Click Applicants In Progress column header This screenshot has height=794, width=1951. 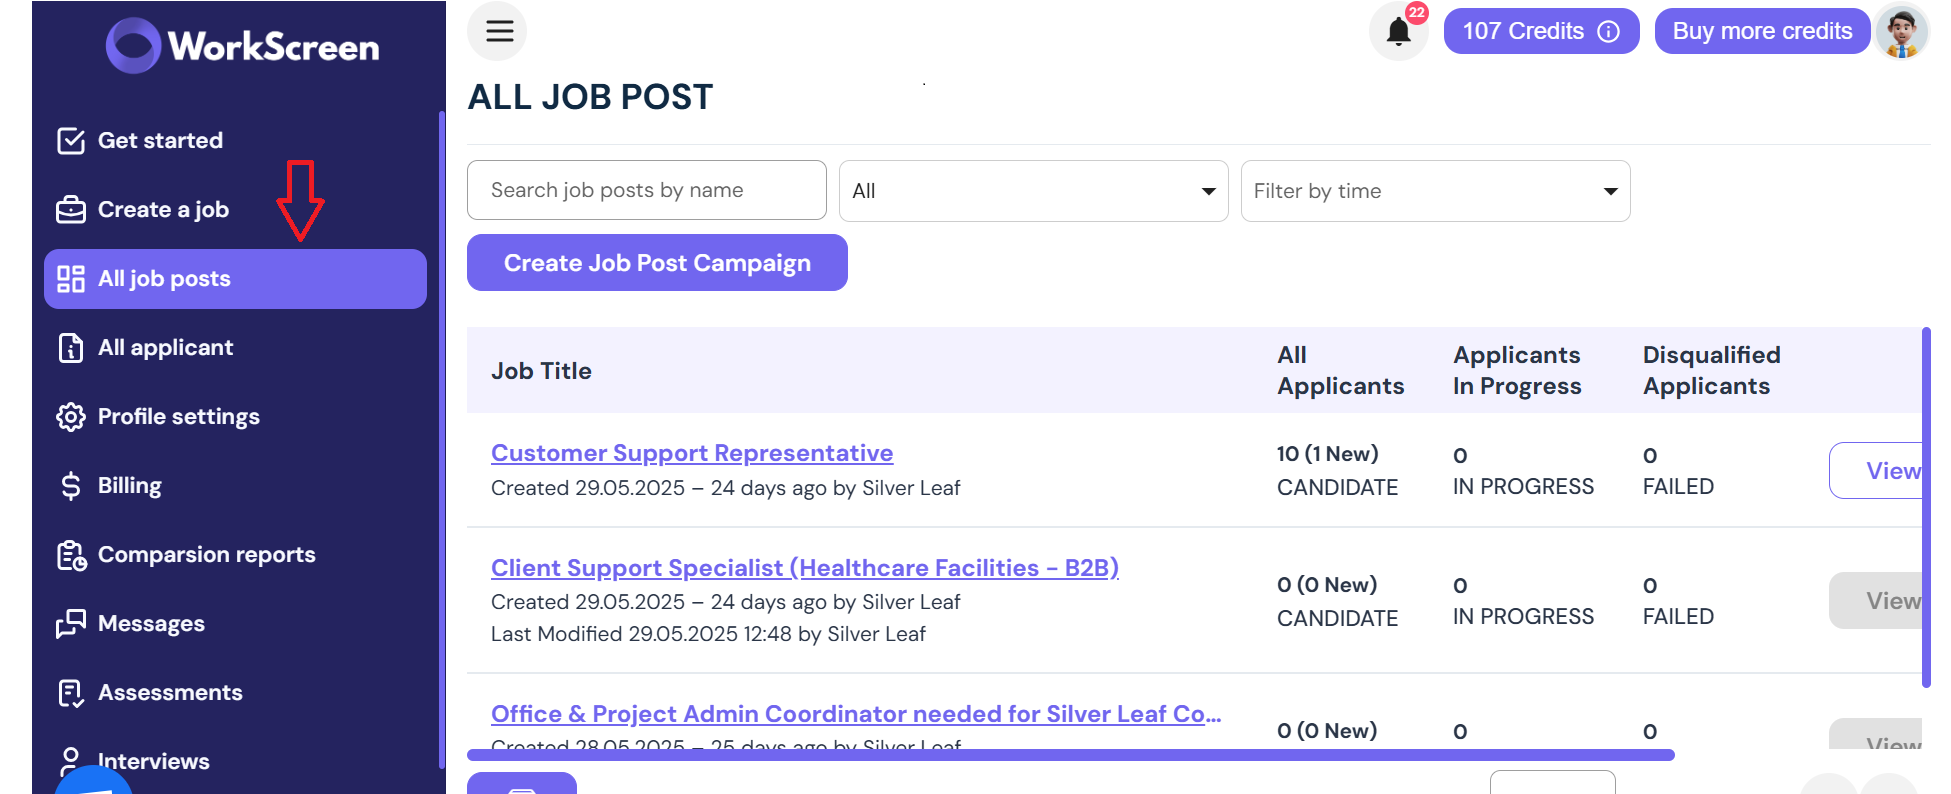pos(1517,370)
